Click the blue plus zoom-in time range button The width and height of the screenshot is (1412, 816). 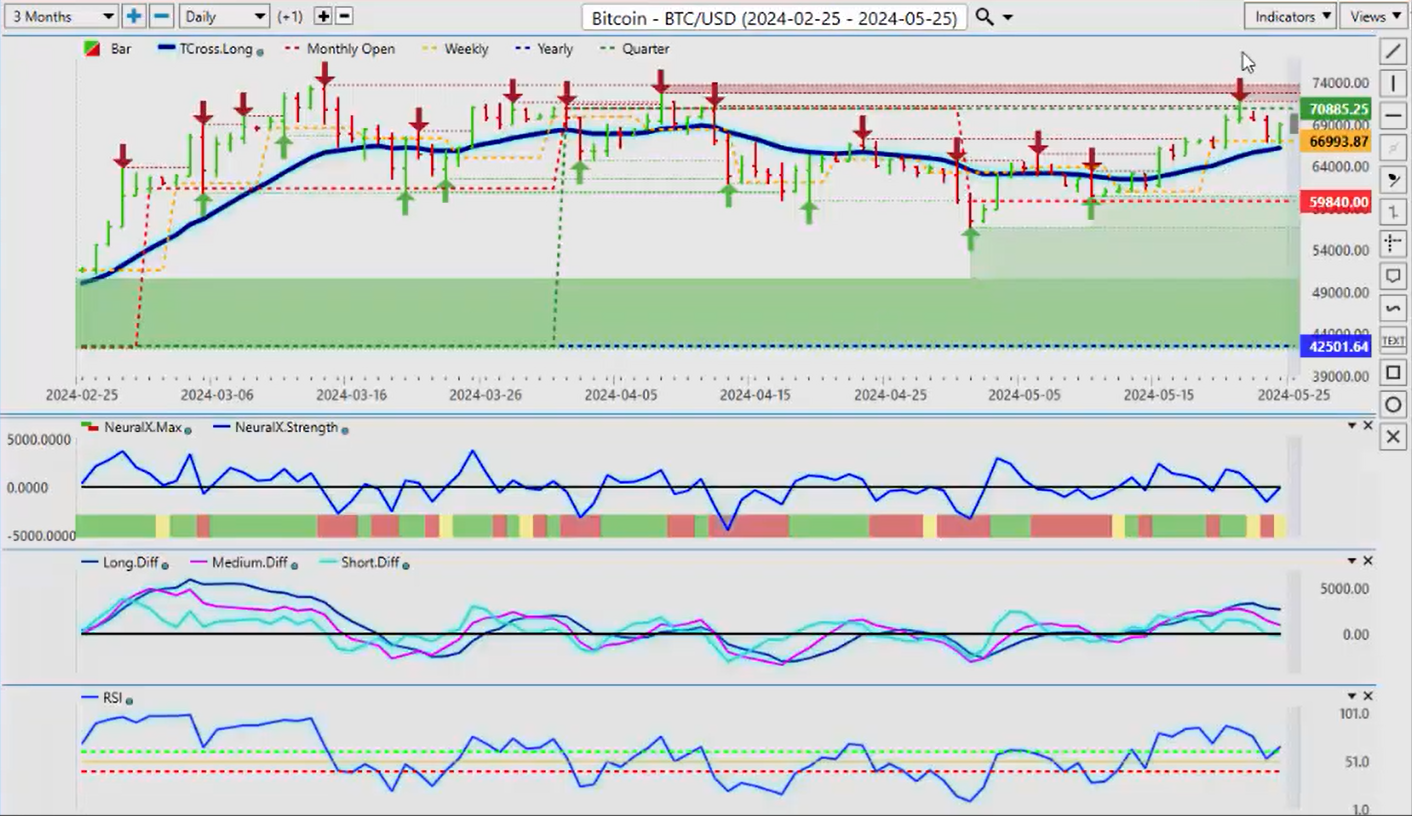click(x=134, y=16)
